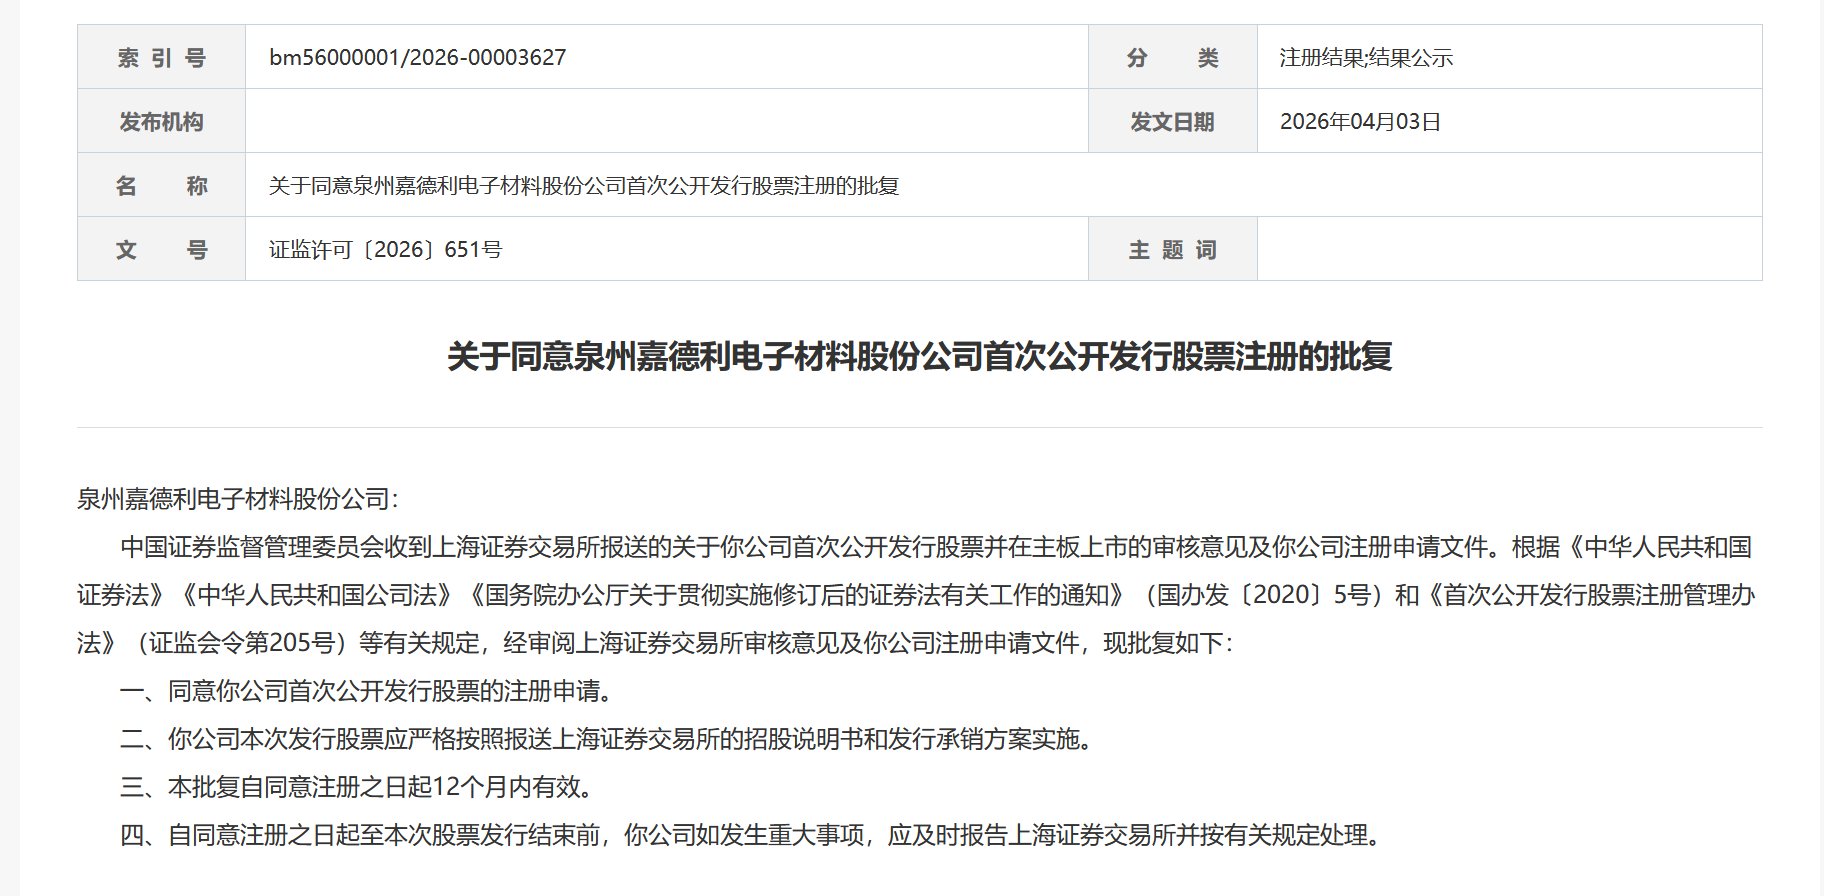This screenshot has height=896, width=1824.
Task: Select the date 2026年04月03日
Action: click(x=1360, y=122)
